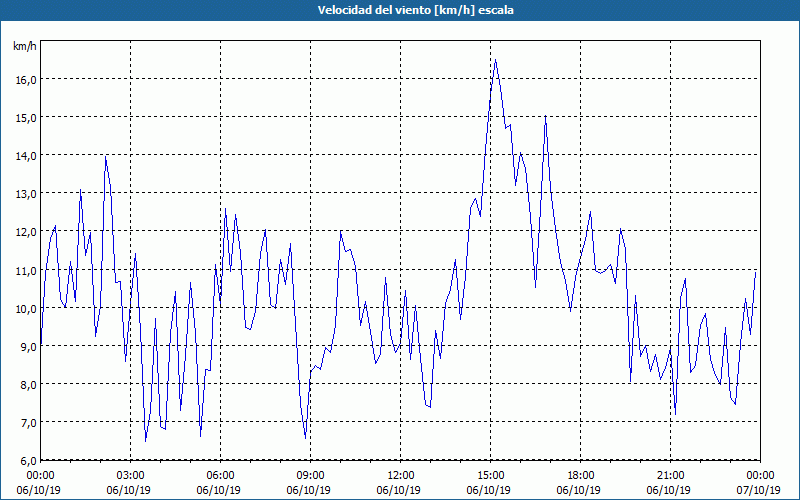This screenshot has width=800, height=500.
Task: Click the "00:00" label at the y-axis origin
Action: click(41, 476)
